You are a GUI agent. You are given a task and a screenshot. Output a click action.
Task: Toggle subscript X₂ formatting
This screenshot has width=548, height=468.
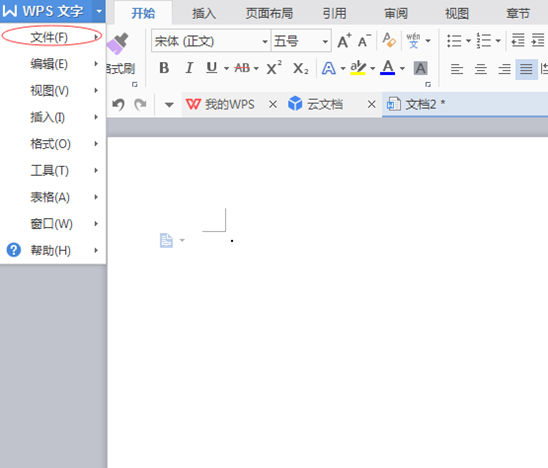(301, 69)
